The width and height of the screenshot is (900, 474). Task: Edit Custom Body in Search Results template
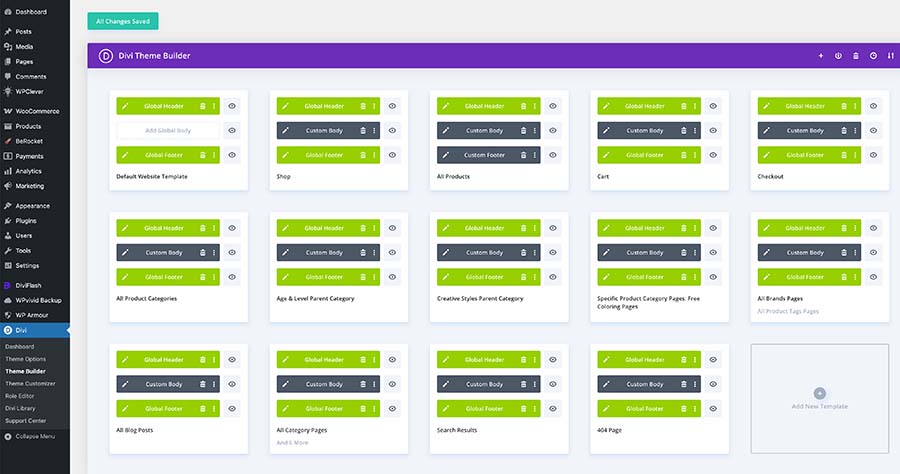click(445, 384)
